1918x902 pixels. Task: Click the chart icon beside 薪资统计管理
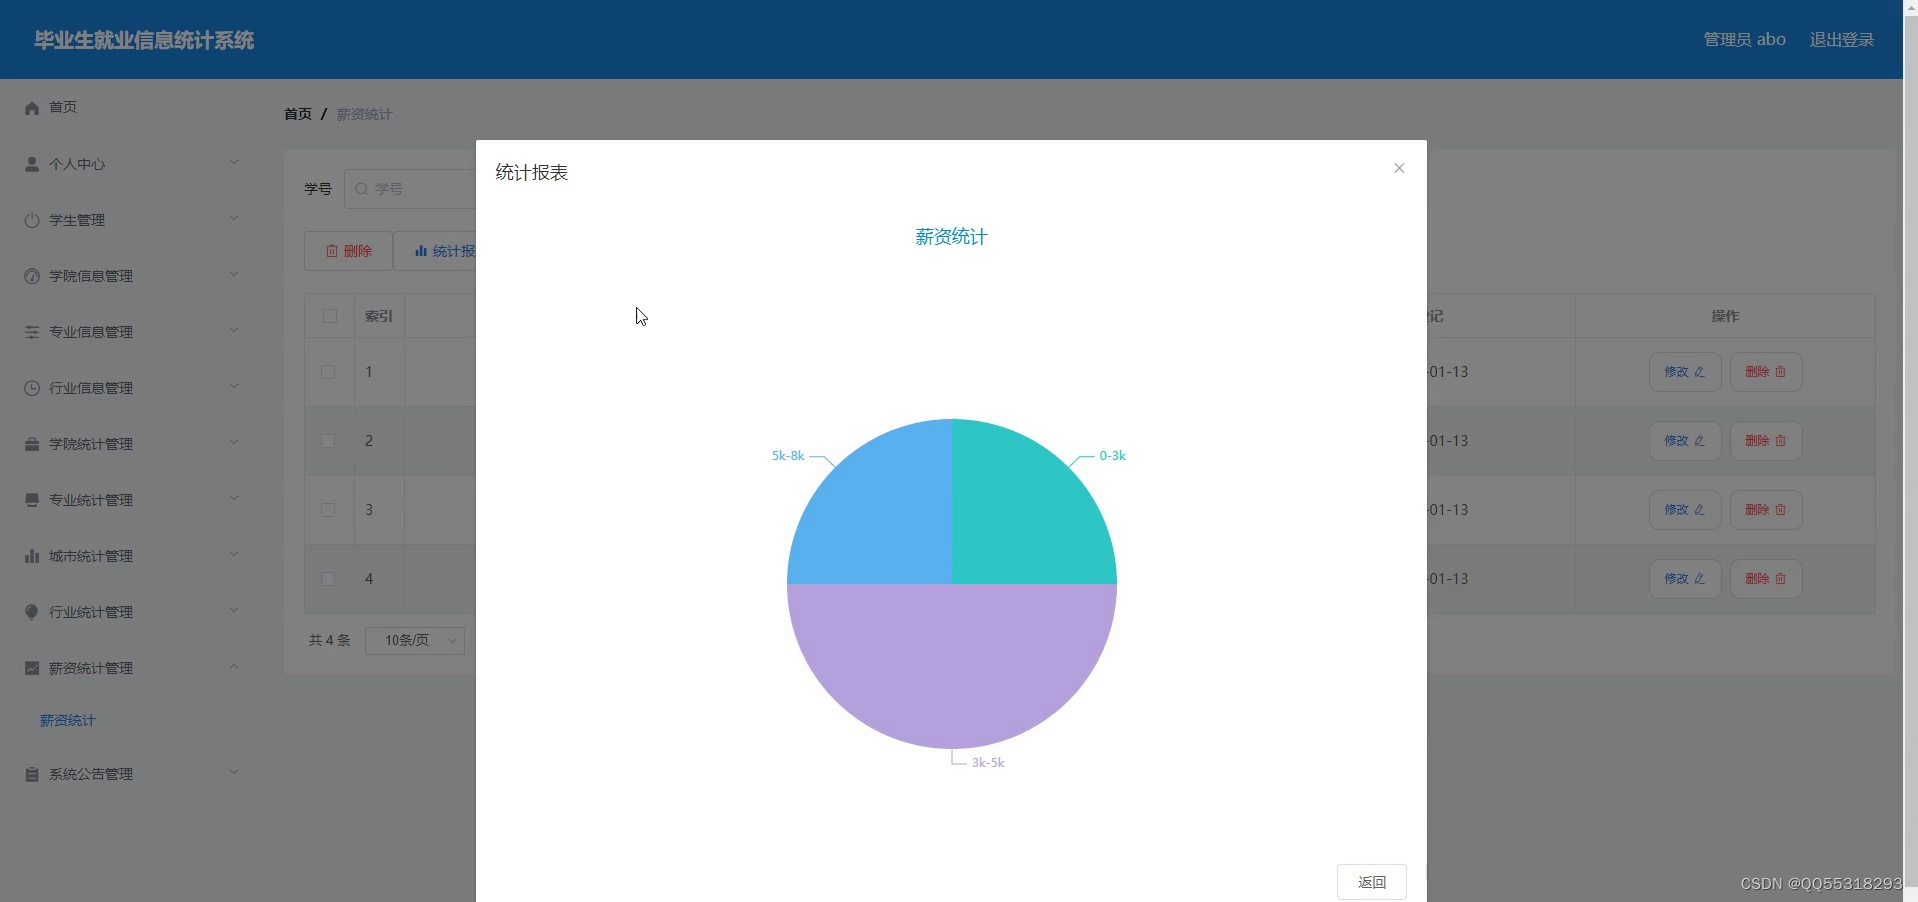click(x=32, y=668)
